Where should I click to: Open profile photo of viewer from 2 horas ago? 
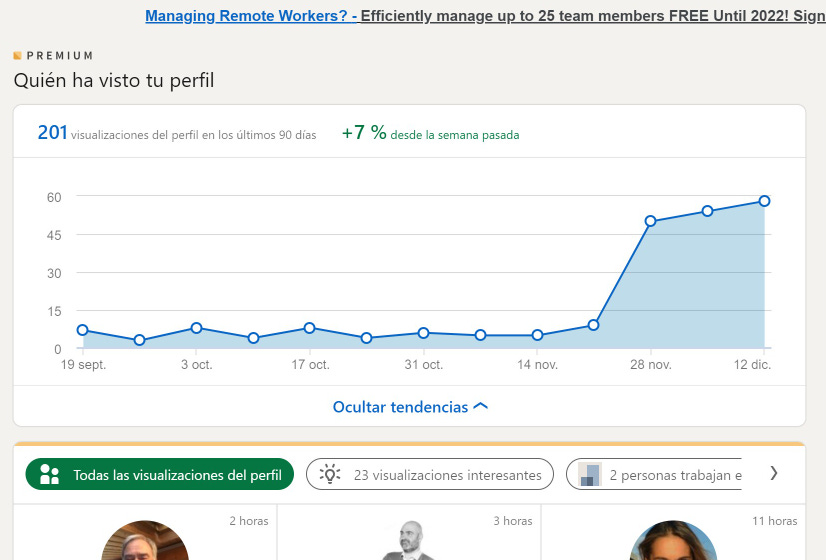tap(145, 541)
